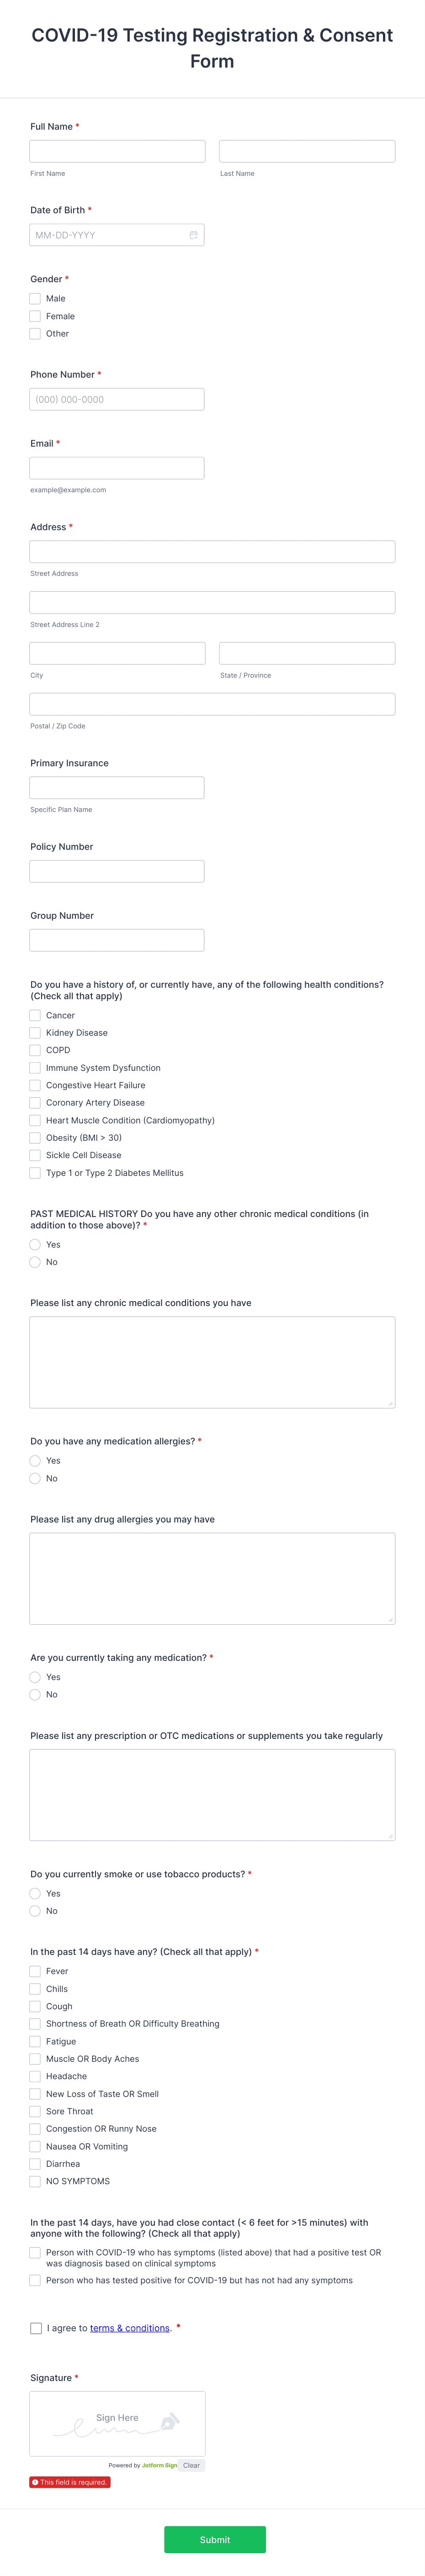
Task: Check the Sore Throat symptom
Action: click(34, 2111)
